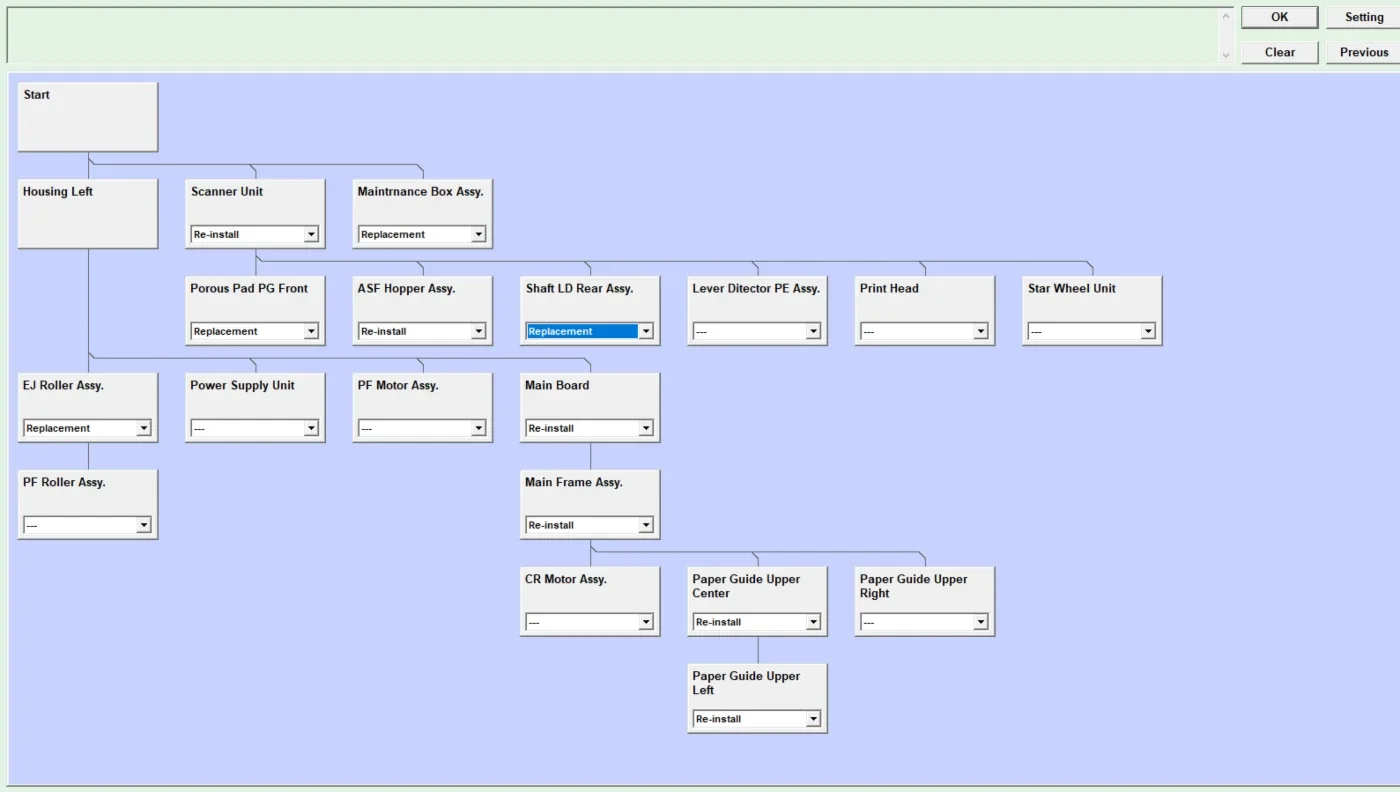
Task: Open the PF Roller Assy. dropdown
Action: point(87,525)
